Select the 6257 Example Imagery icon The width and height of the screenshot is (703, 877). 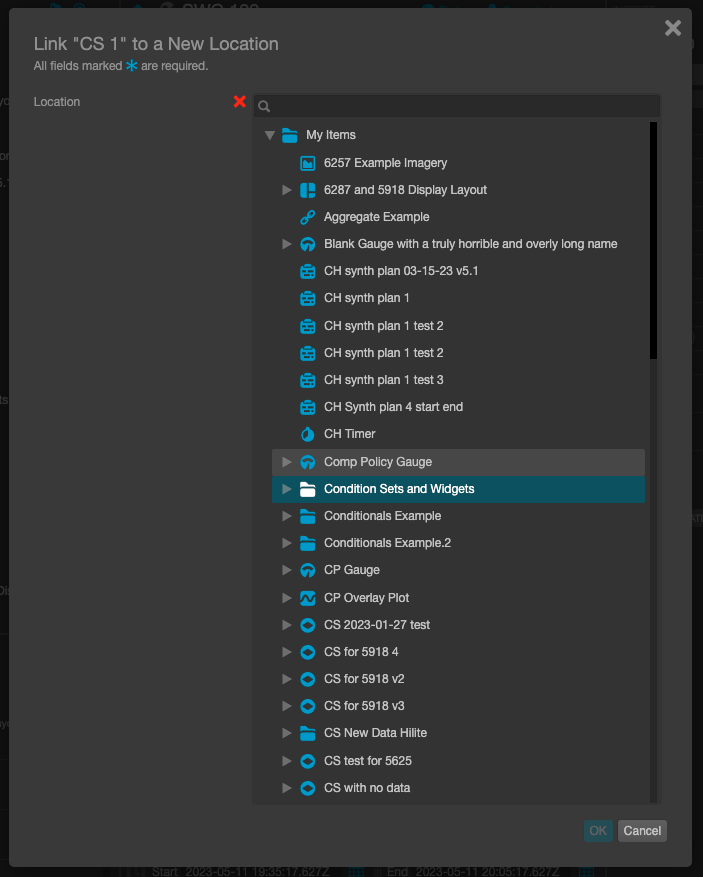[x=307, y=162]
